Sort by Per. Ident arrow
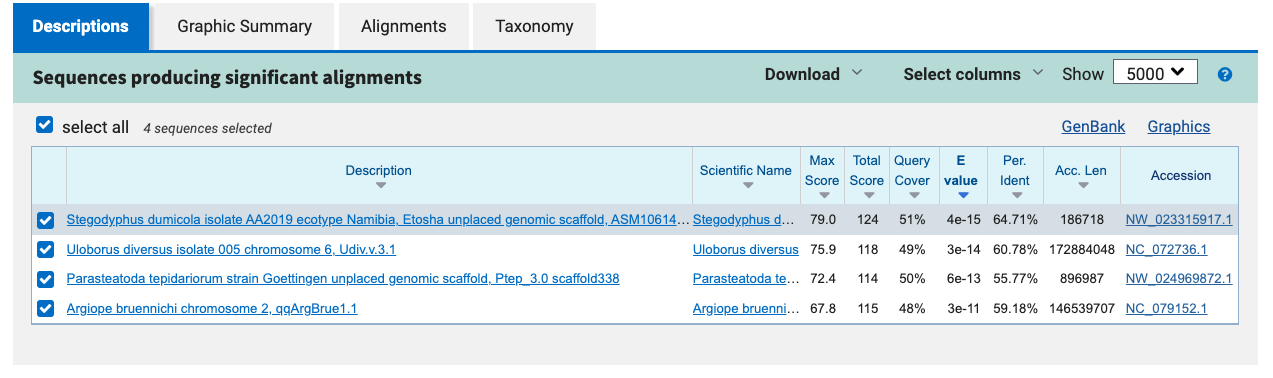The image size is (1273, 378). pyautogui.click(x=1015, y=195)
